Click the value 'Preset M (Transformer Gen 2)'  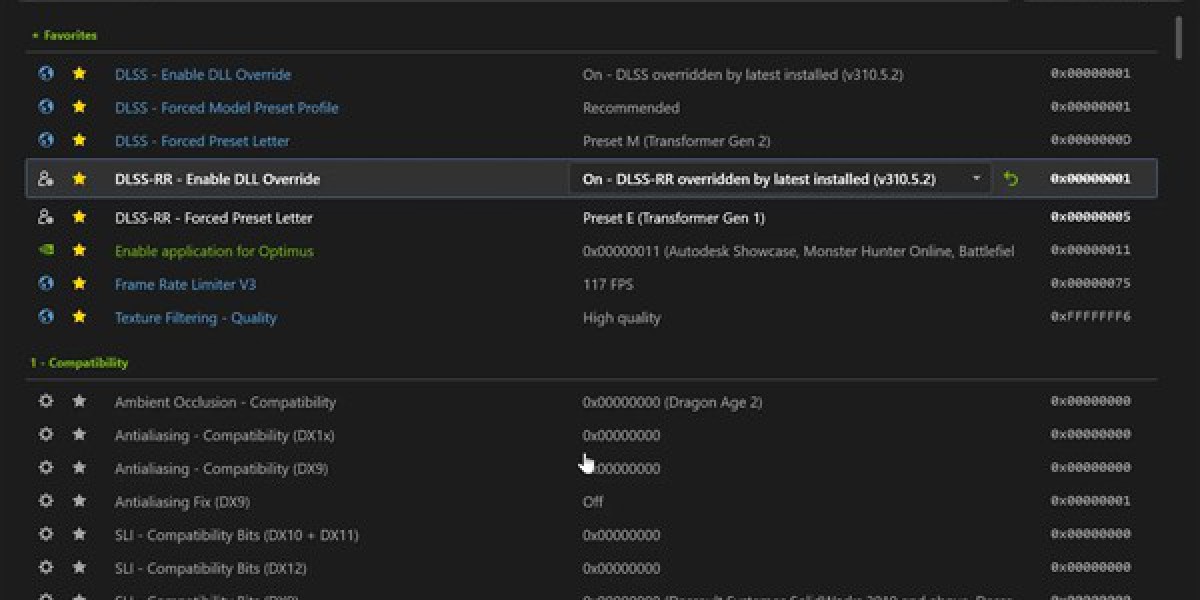coord(677,140)
